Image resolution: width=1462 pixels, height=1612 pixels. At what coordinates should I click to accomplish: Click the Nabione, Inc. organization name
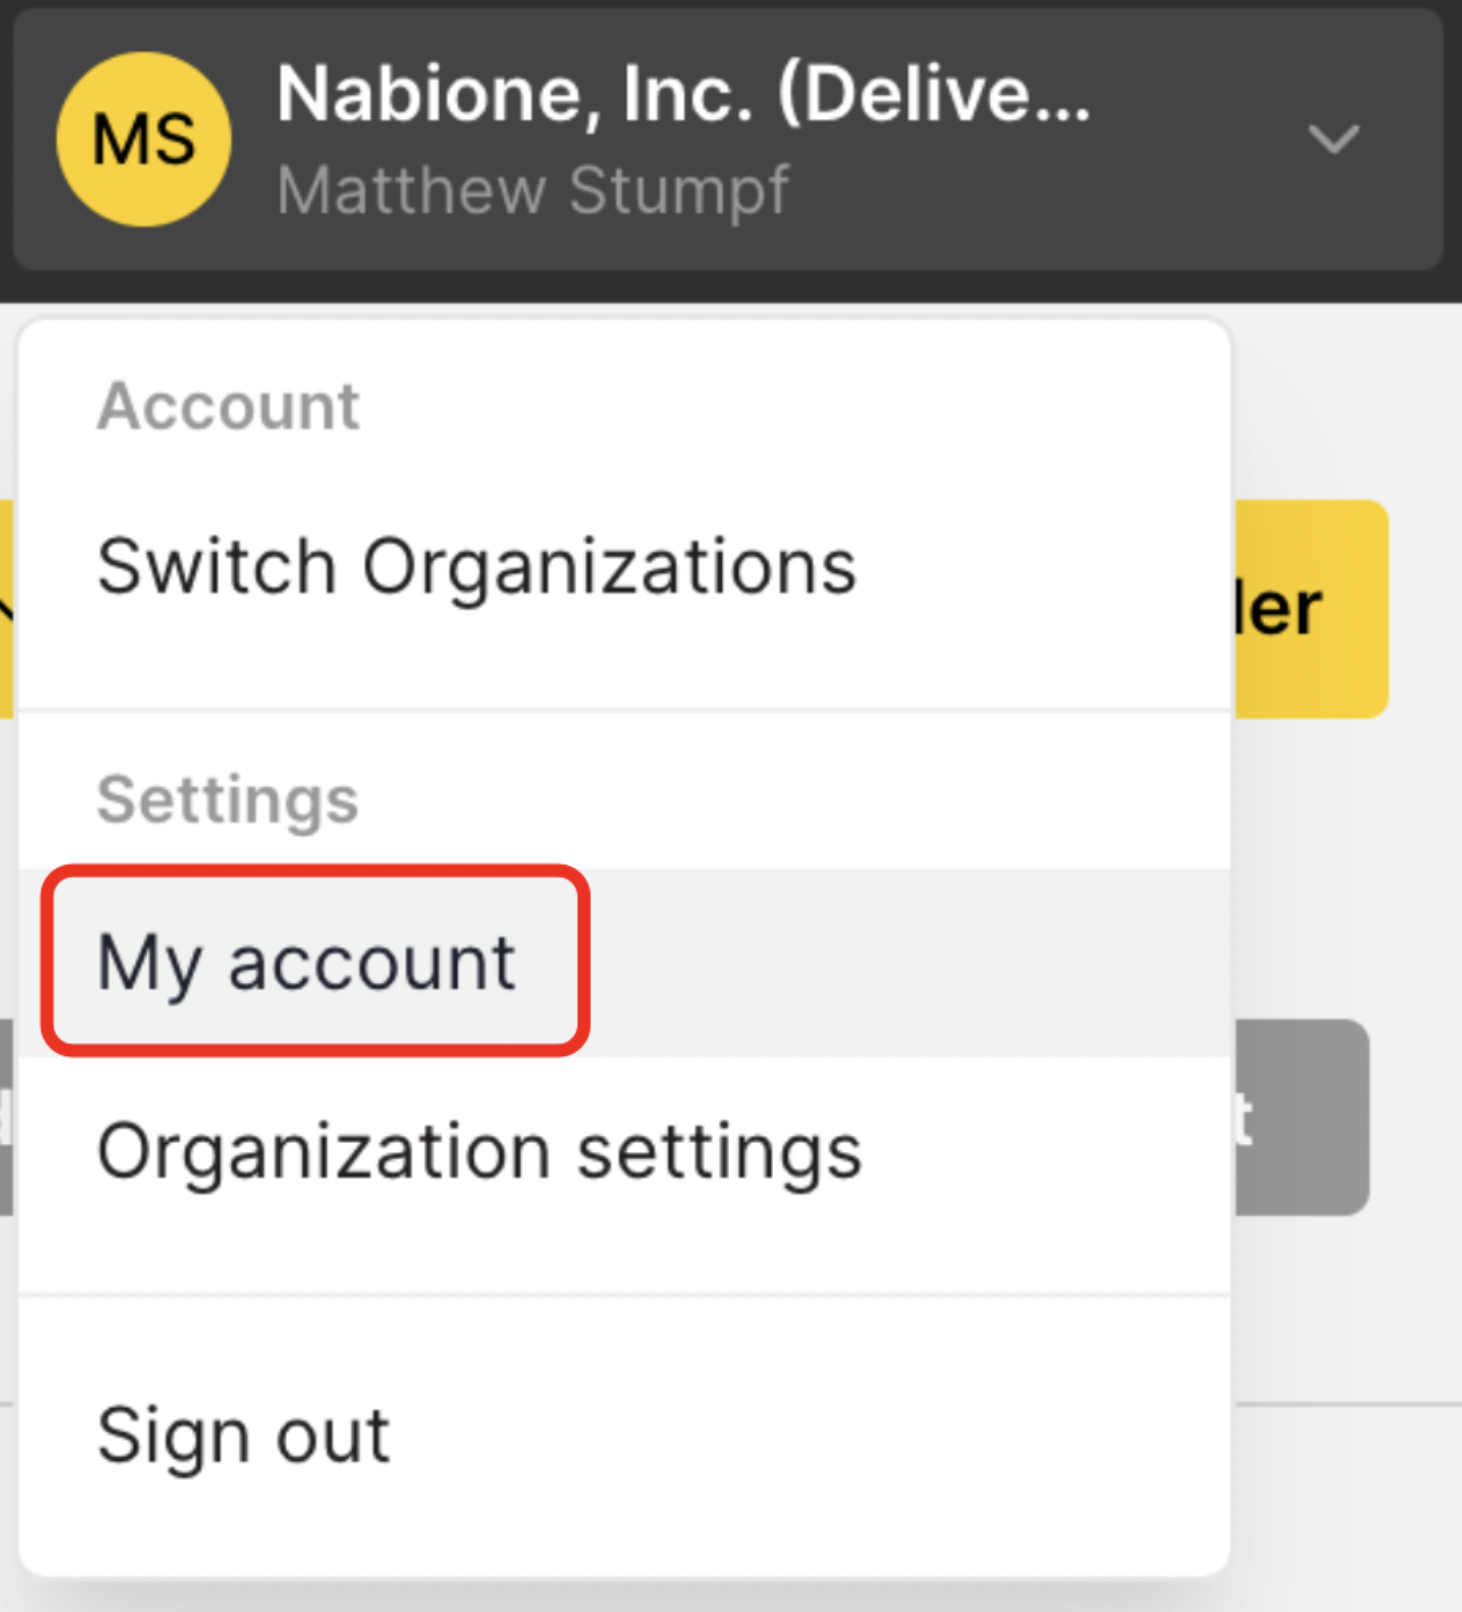(683, 95)
